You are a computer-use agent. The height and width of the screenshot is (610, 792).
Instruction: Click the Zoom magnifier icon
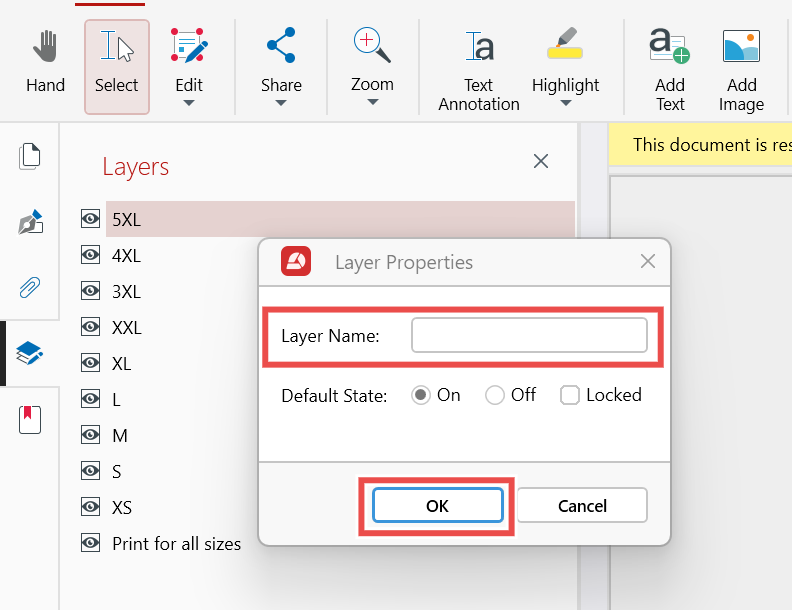tap(372, 45)
